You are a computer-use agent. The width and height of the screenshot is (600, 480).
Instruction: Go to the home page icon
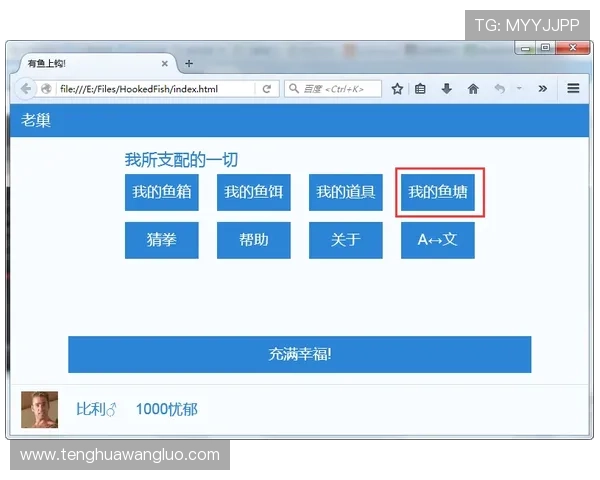473,89
